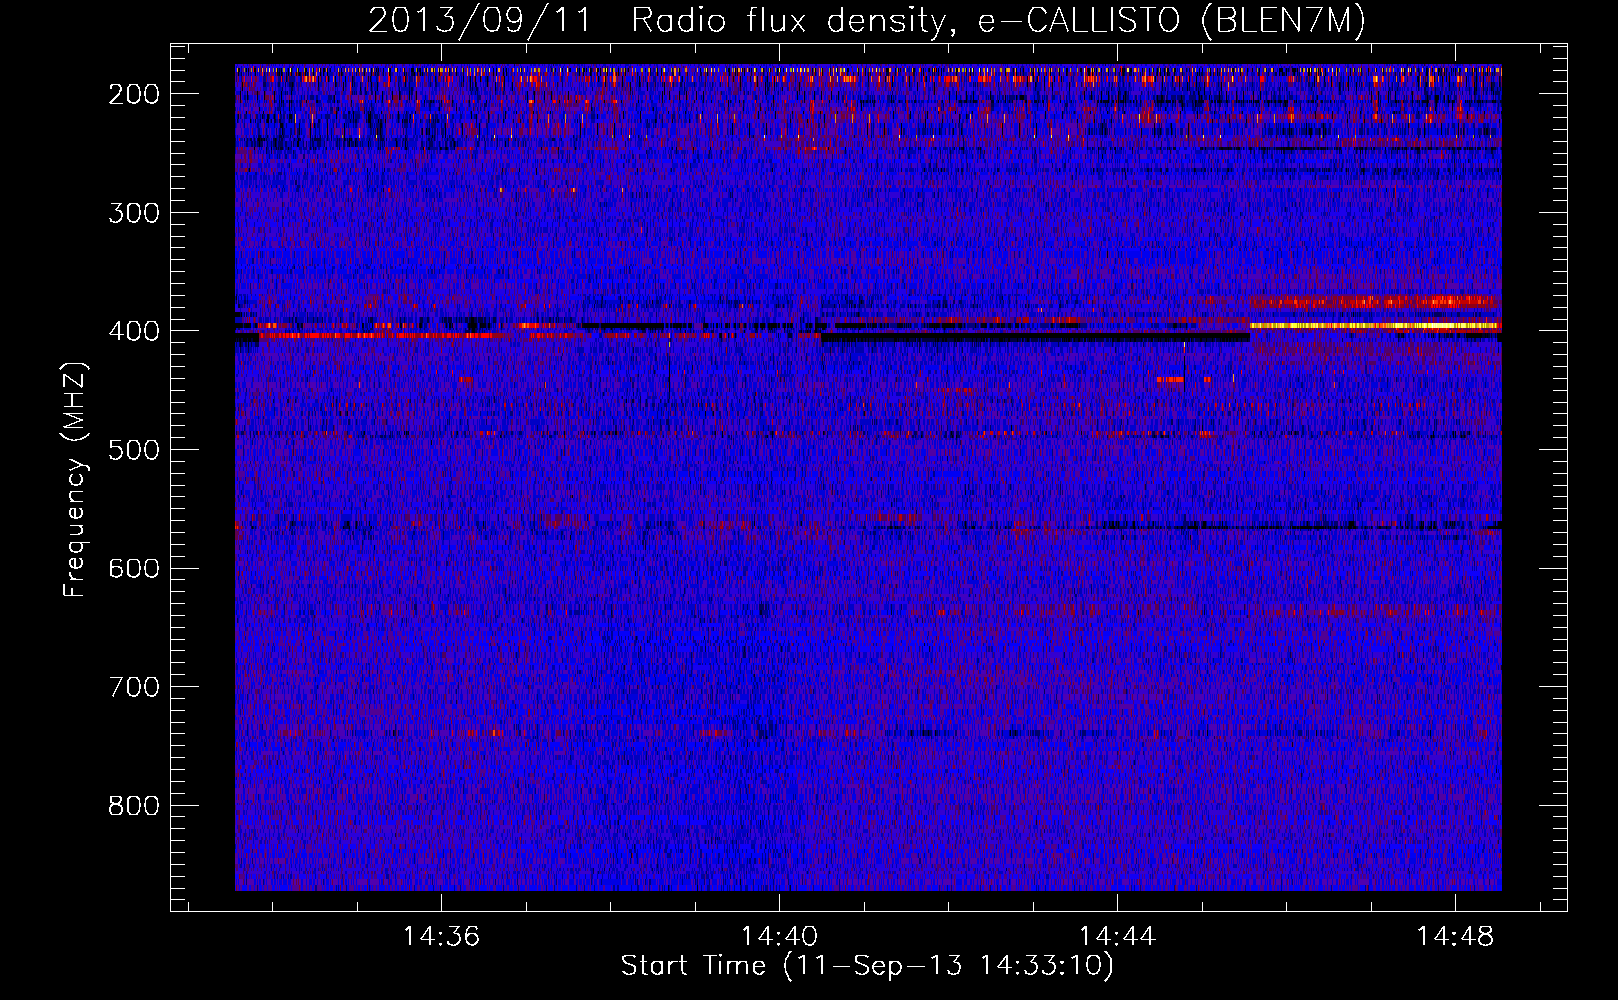
Task: Click the 14:40 time tick label
Action: (779, 937)
